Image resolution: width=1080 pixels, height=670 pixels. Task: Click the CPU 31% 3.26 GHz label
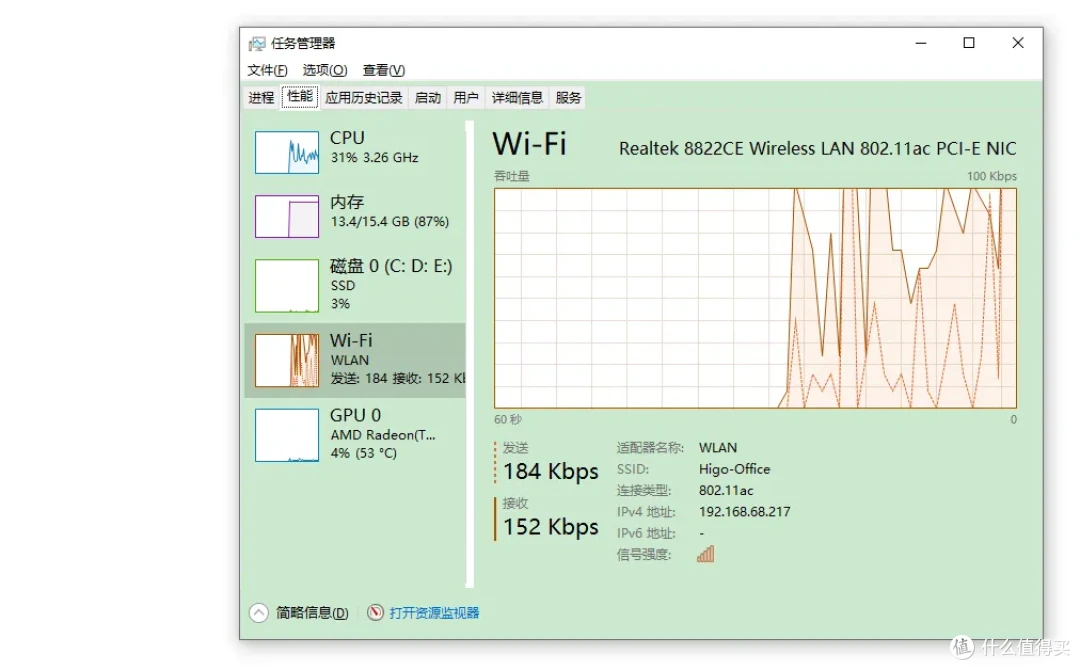coord(374,158)
